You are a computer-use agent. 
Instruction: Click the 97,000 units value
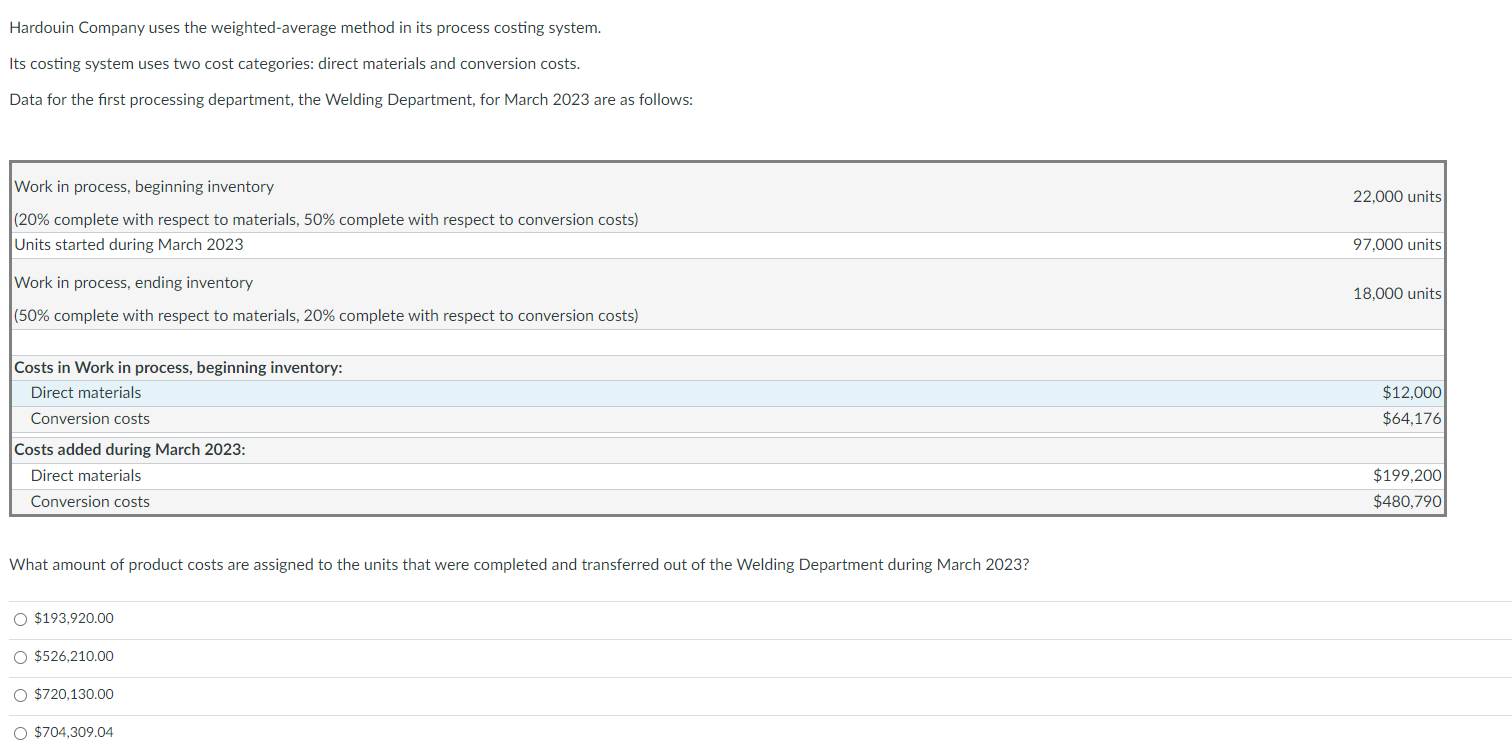(x=1397, y=244)
